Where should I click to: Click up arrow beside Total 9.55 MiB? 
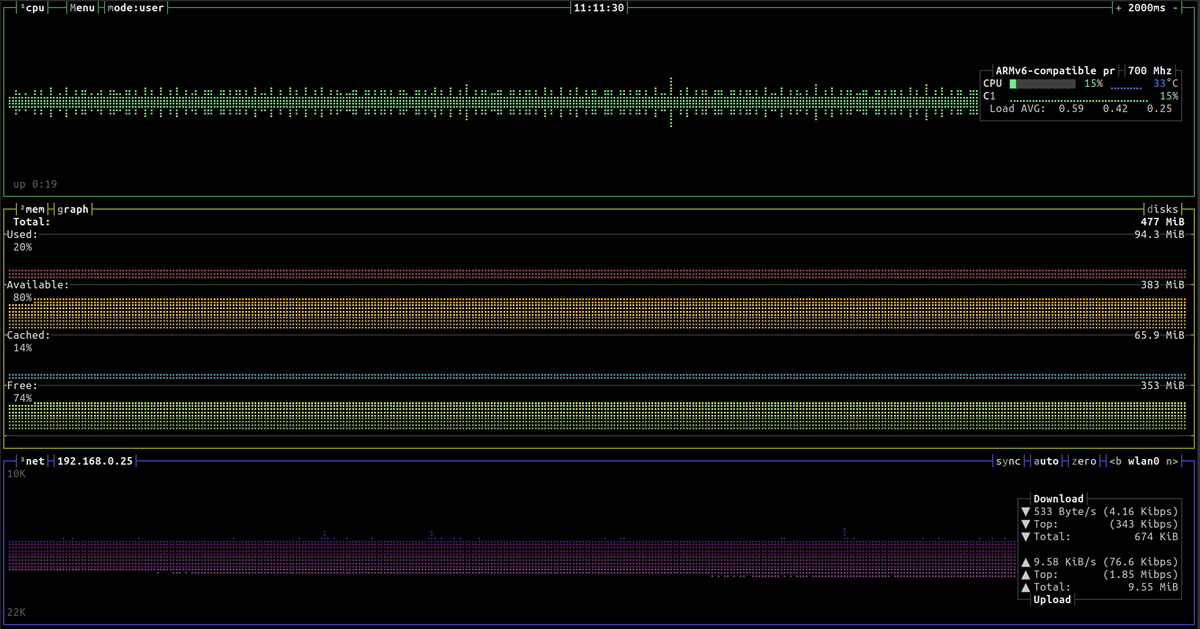[x=1025, y=587]
